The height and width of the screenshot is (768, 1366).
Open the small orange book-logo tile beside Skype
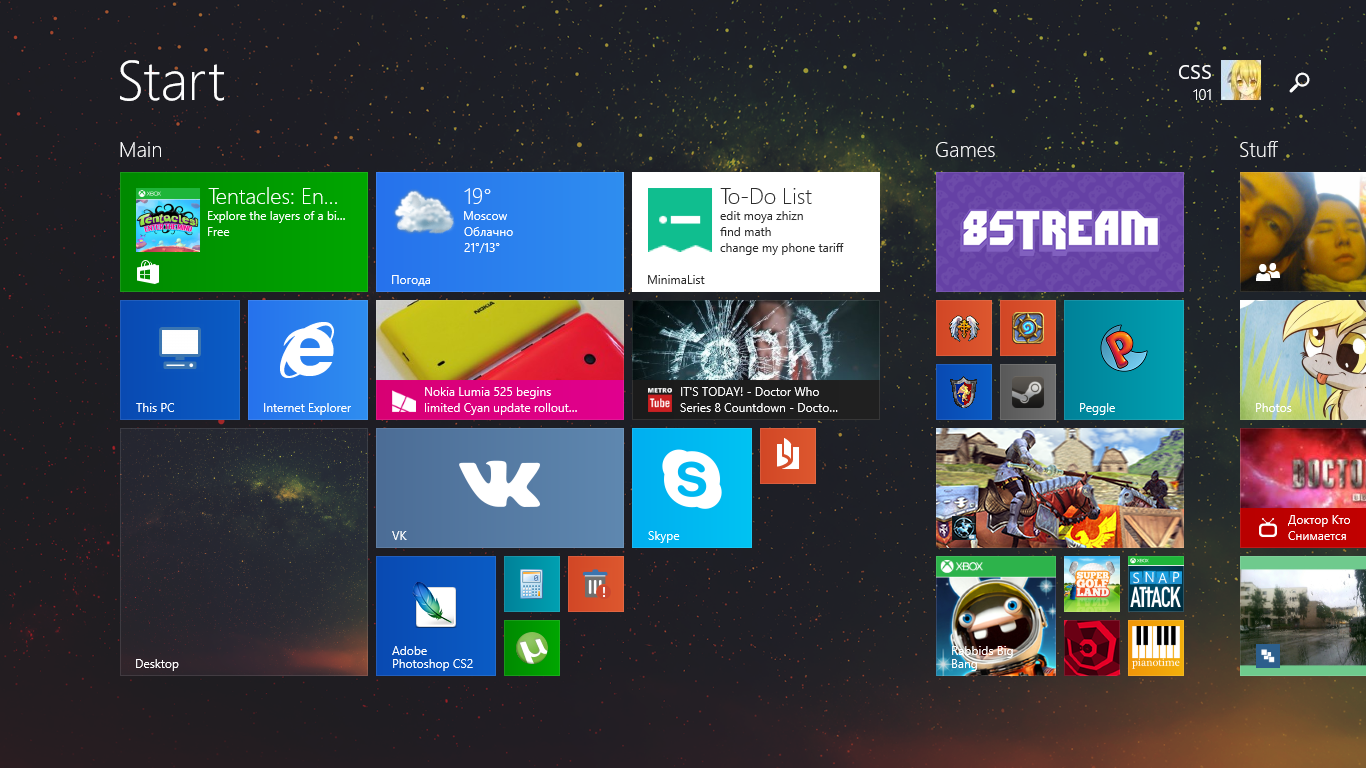tap(788, 456)
